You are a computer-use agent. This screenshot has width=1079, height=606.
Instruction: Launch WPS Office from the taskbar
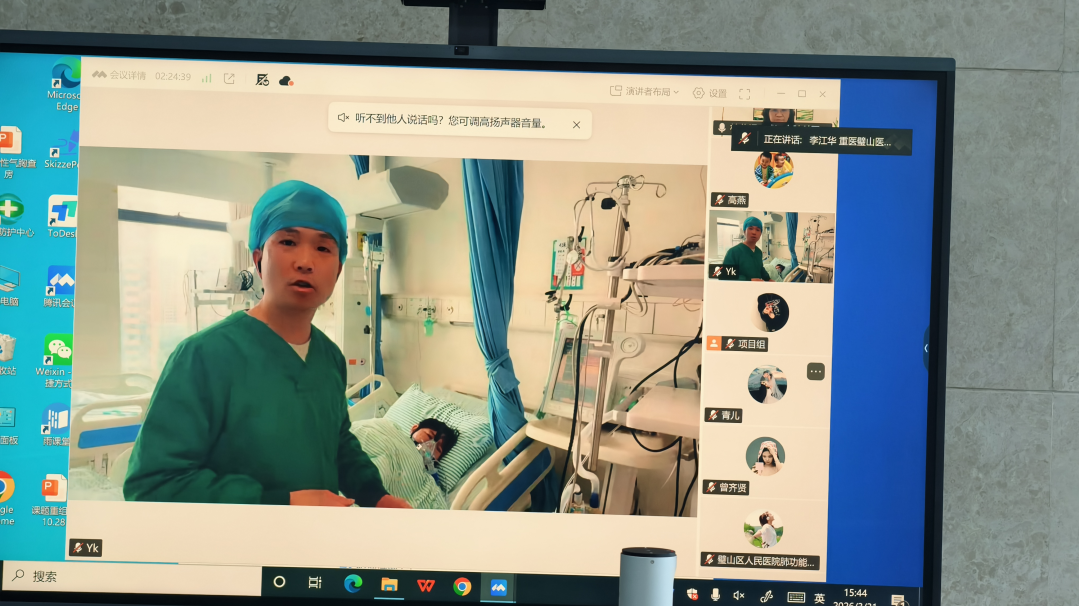coord(426,585)
